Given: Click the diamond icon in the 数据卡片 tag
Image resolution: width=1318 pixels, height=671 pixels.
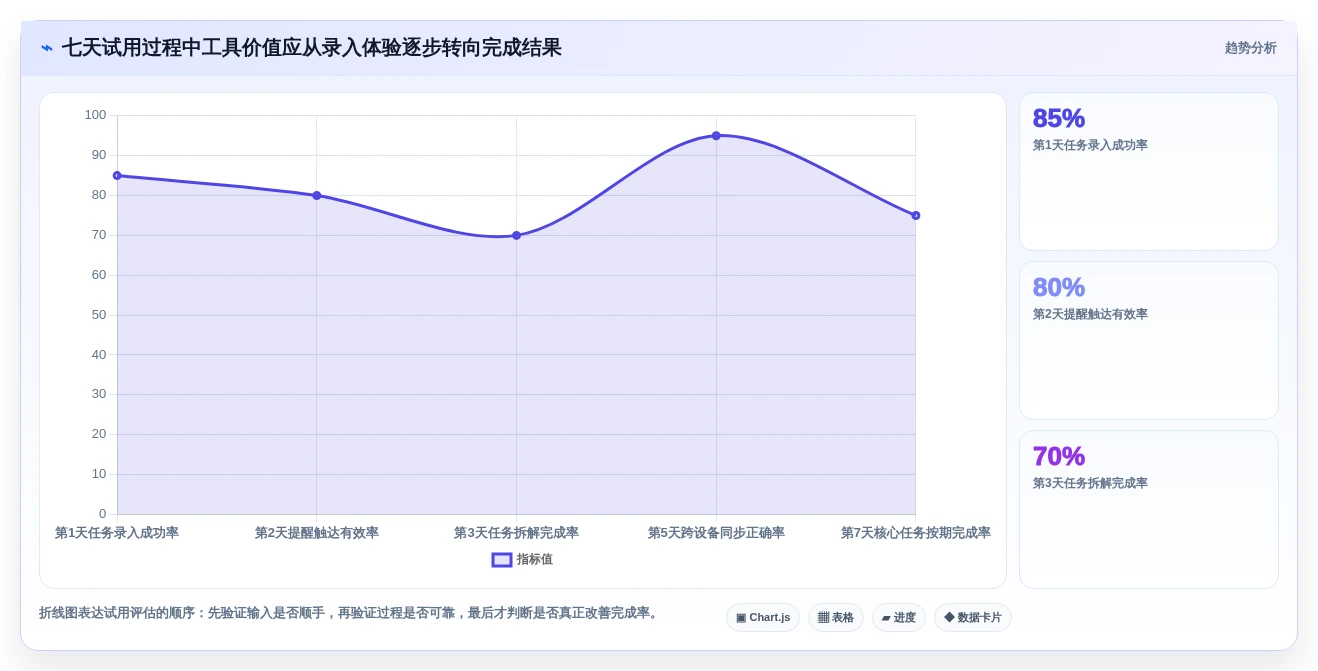Looking at the screenshot, I should coord(949,618).
